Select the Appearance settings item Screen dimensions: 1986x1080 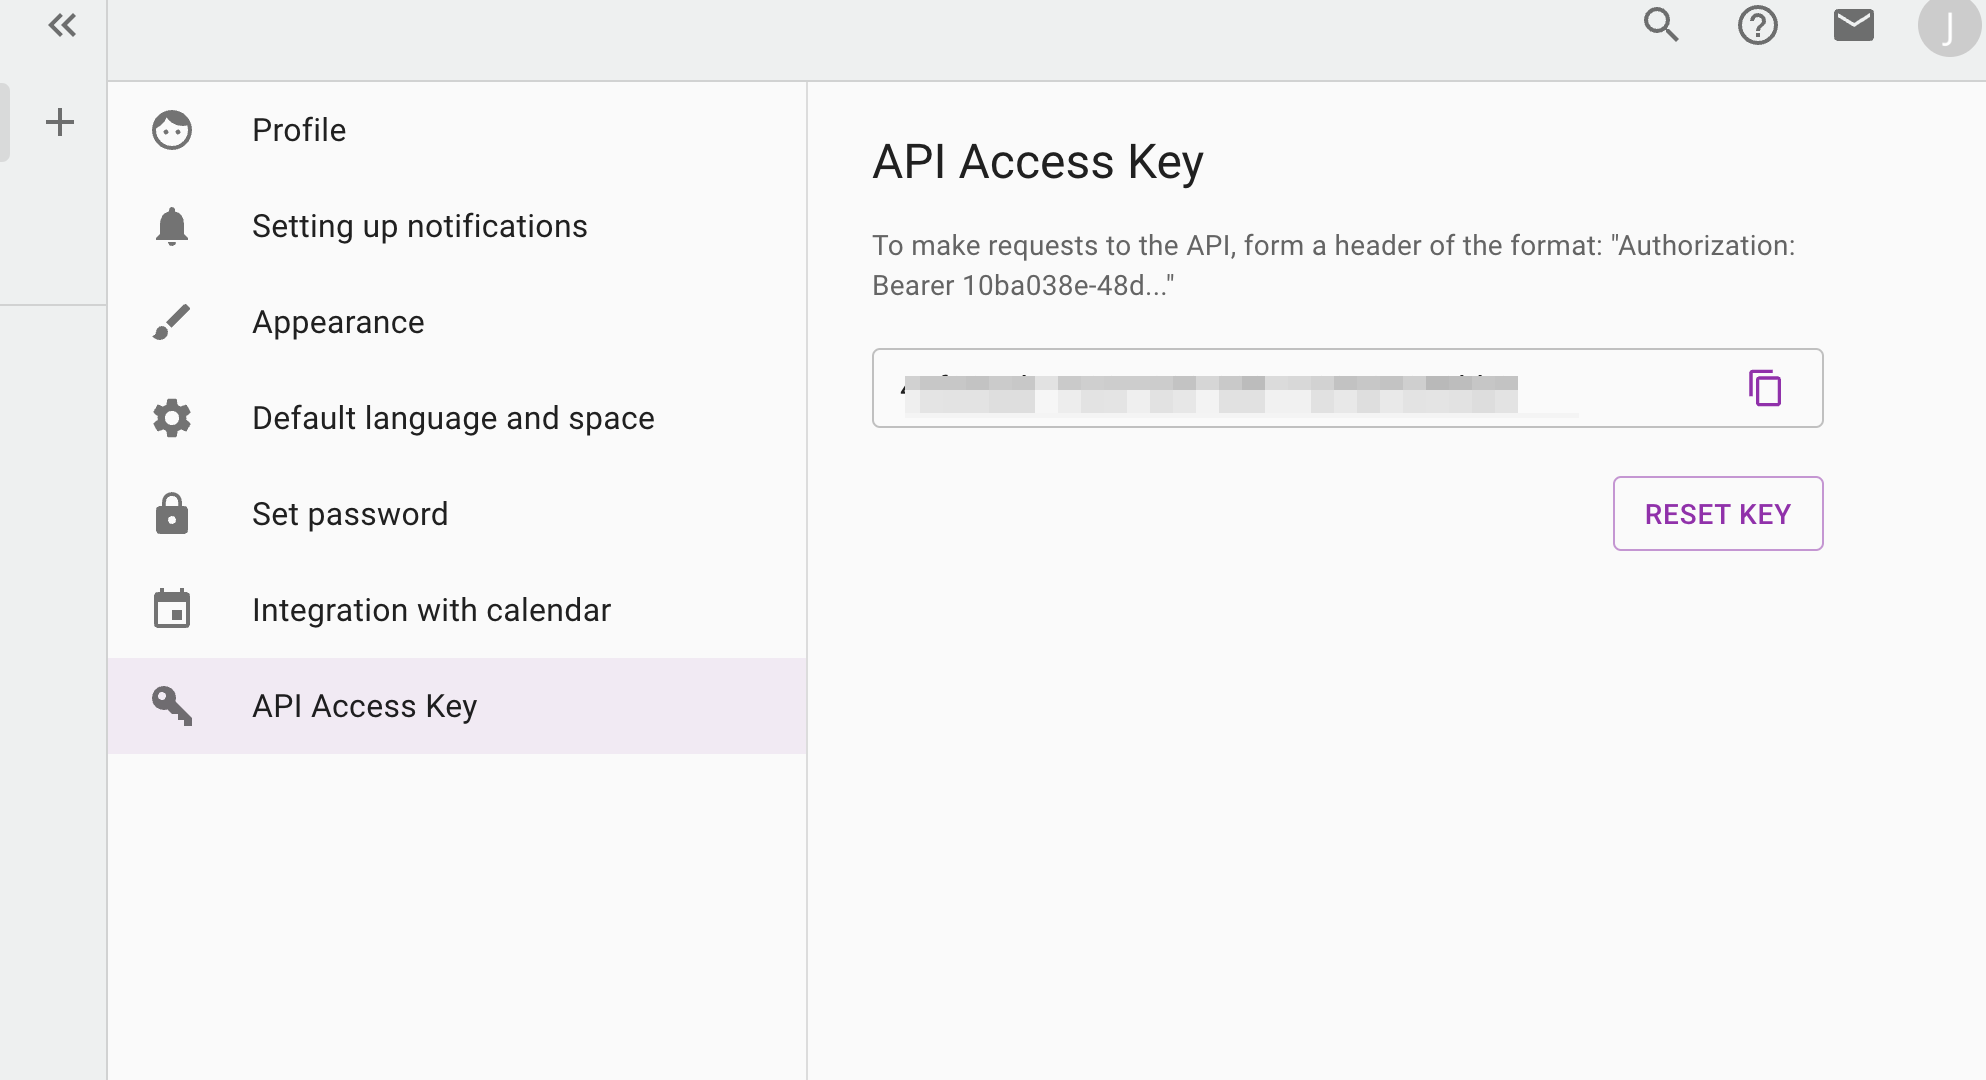coord(338,322)
